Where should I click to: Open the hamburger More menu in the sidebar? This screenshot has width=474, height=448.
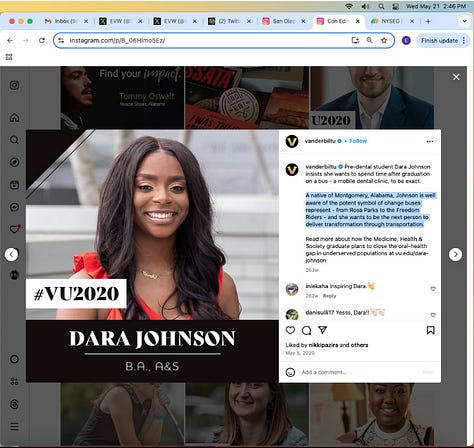[14, 426]
